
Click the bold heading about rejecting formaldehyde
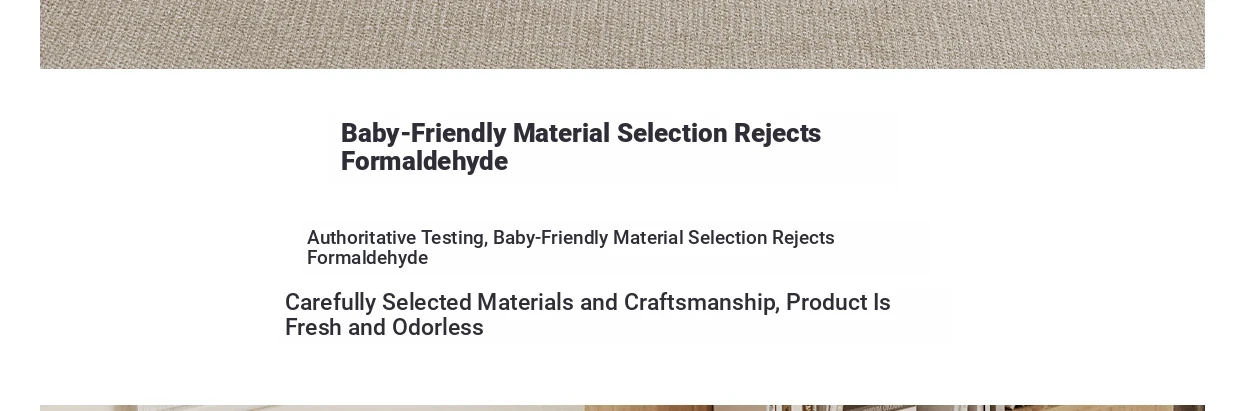point(581,147)
